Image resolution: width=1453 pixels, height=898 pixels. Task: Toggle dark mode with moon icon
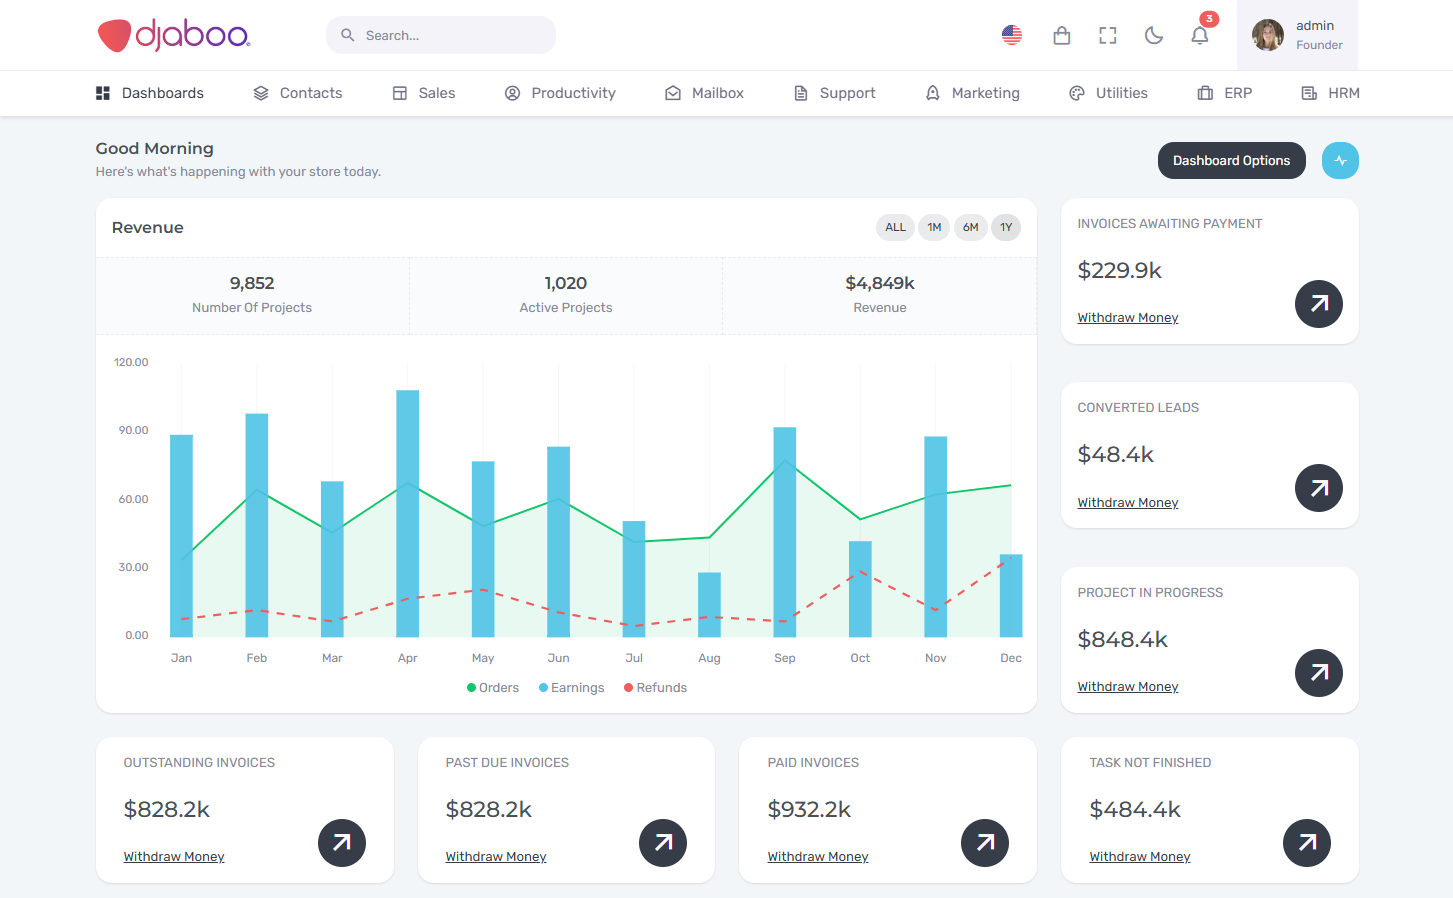(x=1154, y=36)
